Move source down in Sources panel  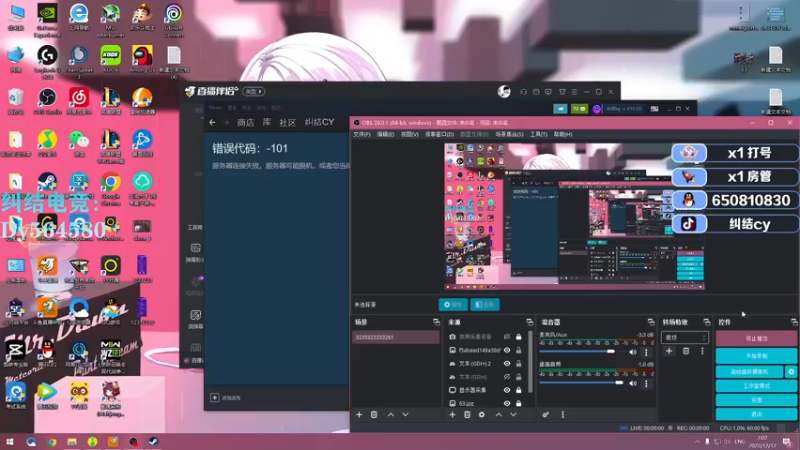pos(513,415)
